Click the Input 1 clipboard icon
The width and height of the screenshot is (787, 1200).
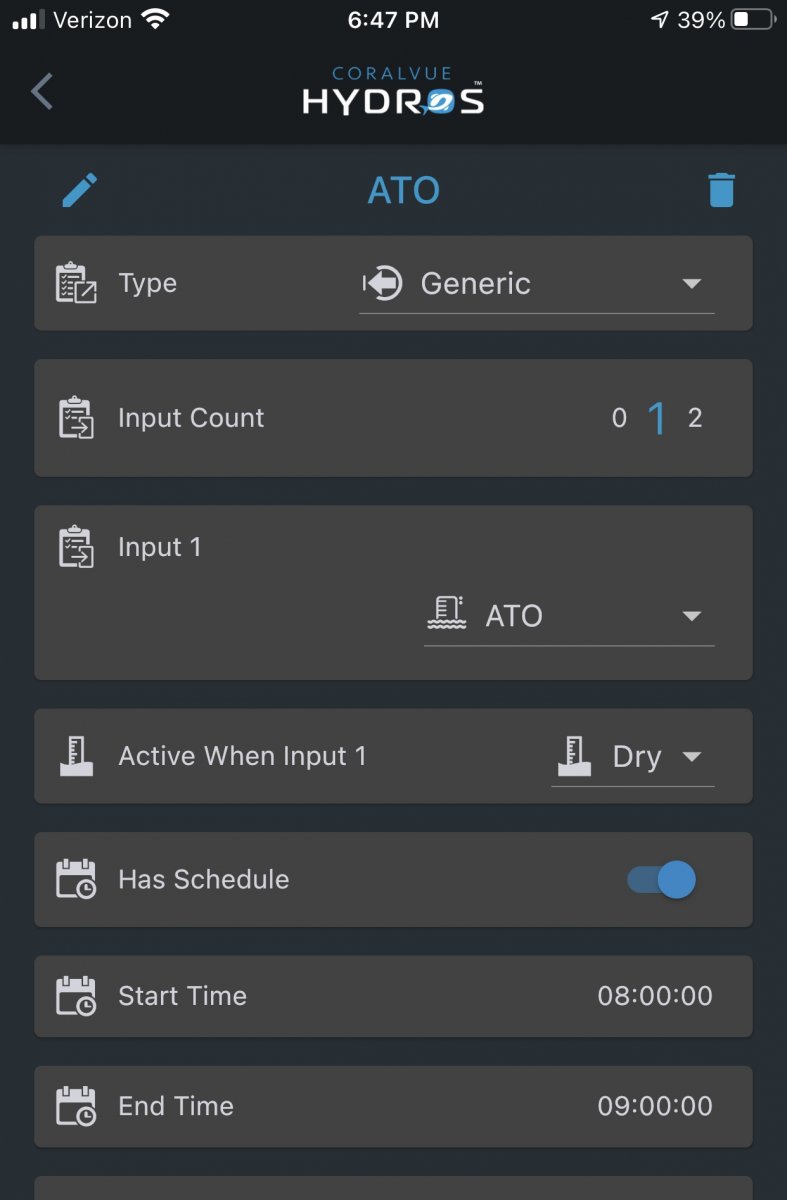pos(76,547)
